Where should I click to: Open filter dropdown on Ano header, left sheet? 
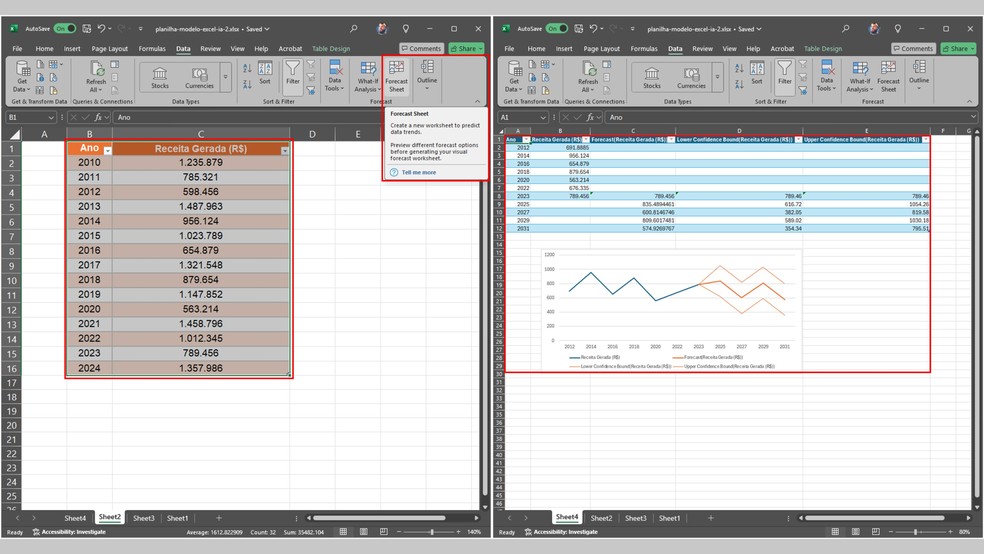tap(107, 151)
